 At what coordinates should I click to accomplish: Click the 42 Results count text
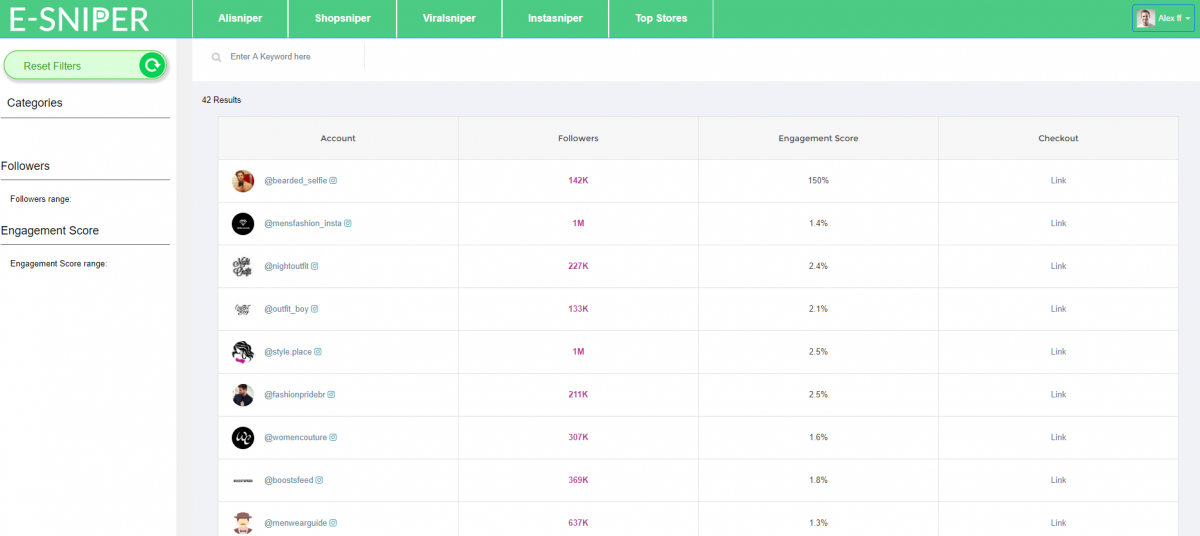(221, 100)
